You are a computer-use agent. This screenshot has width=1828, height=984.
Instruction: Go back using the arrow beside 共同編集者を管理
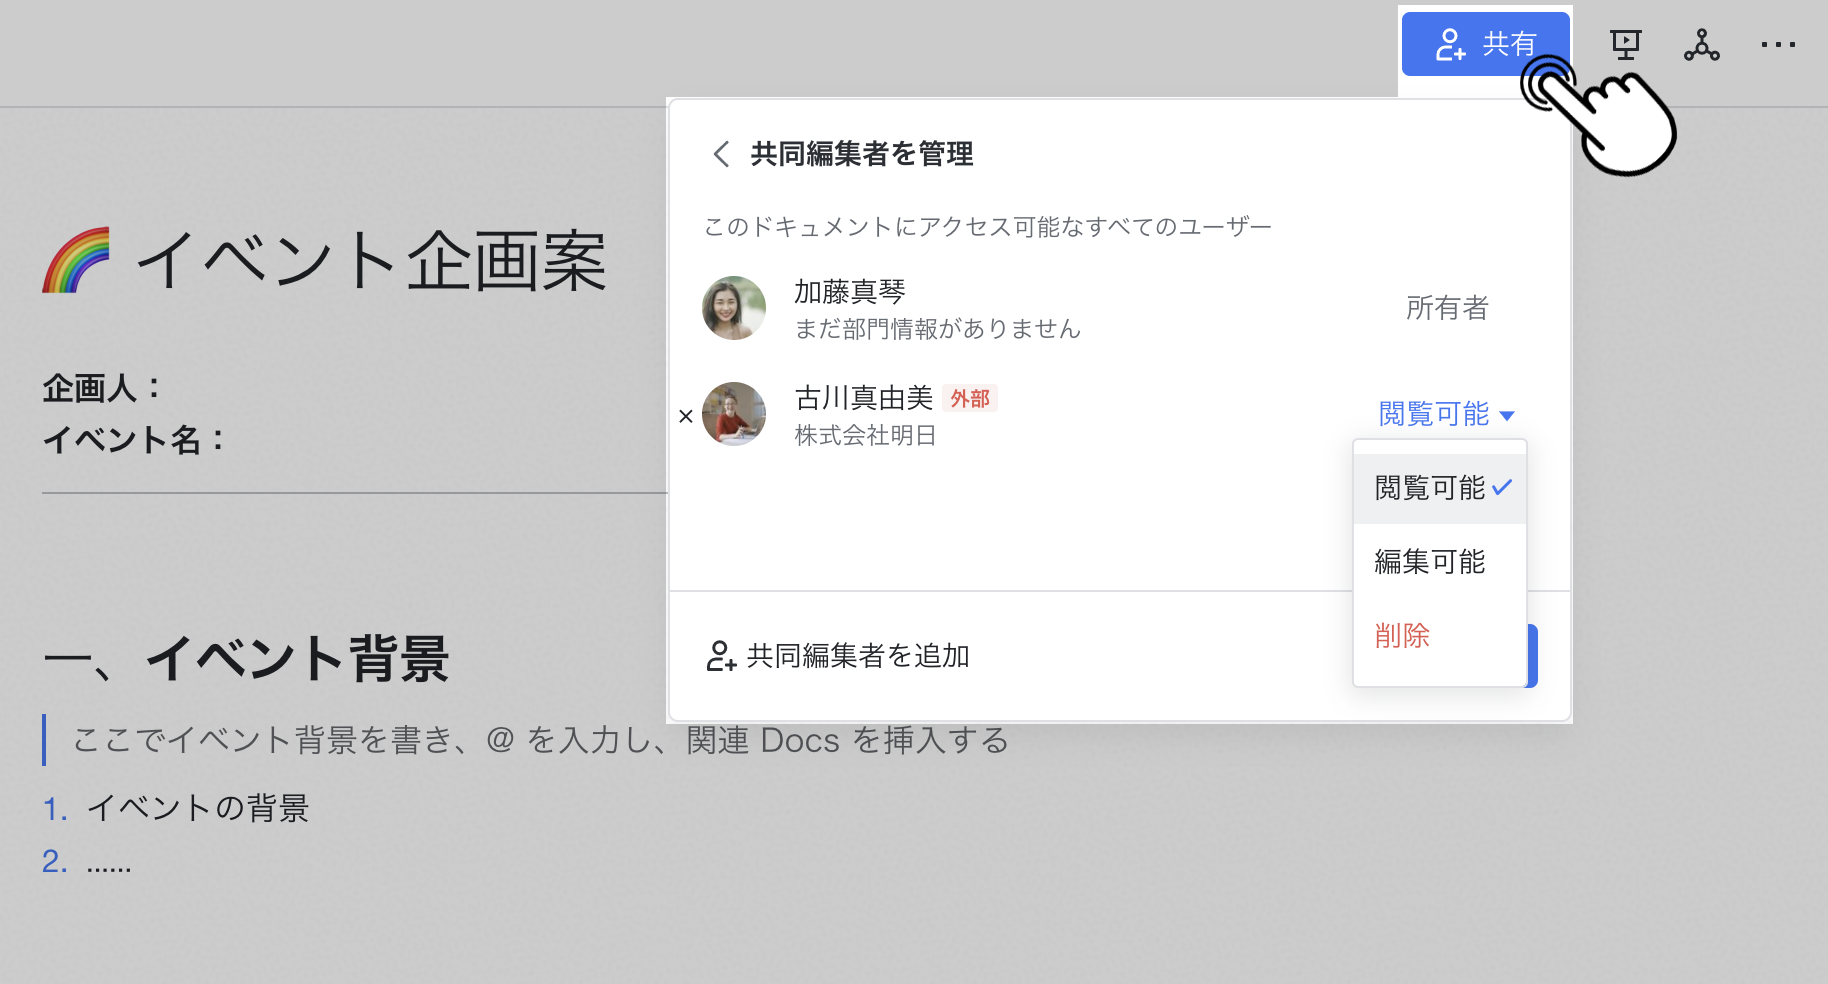(x=721, y=154)
